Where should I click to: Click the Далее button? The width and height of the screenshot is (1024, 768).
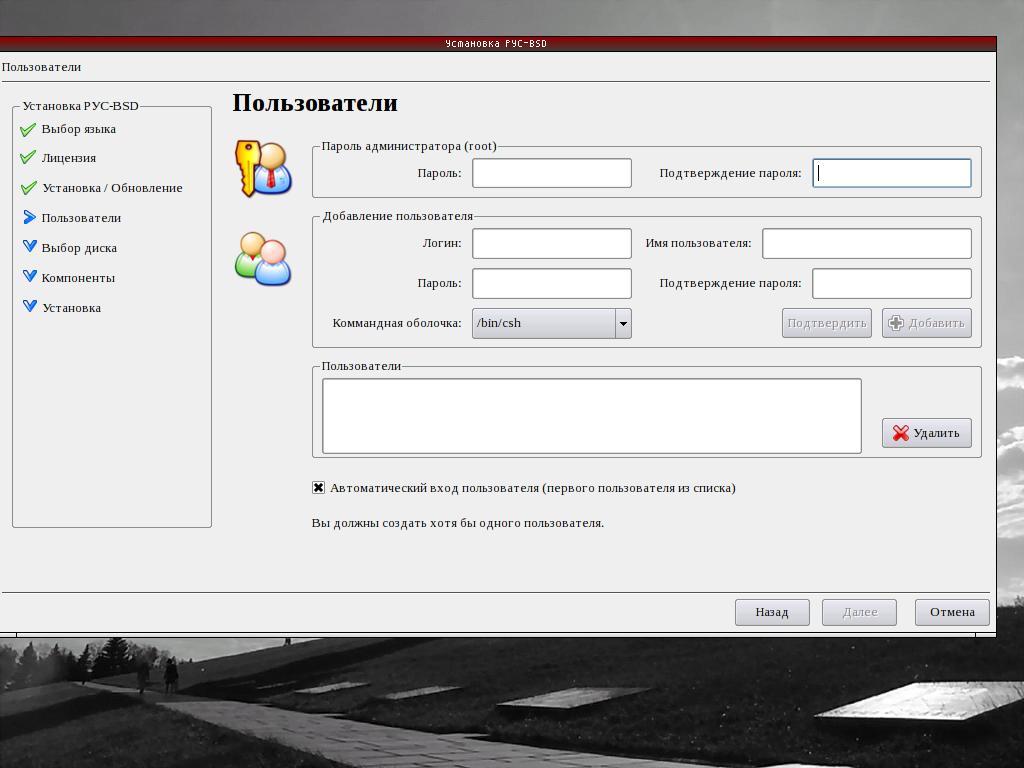pyautogui.click(x=859, y=612)
